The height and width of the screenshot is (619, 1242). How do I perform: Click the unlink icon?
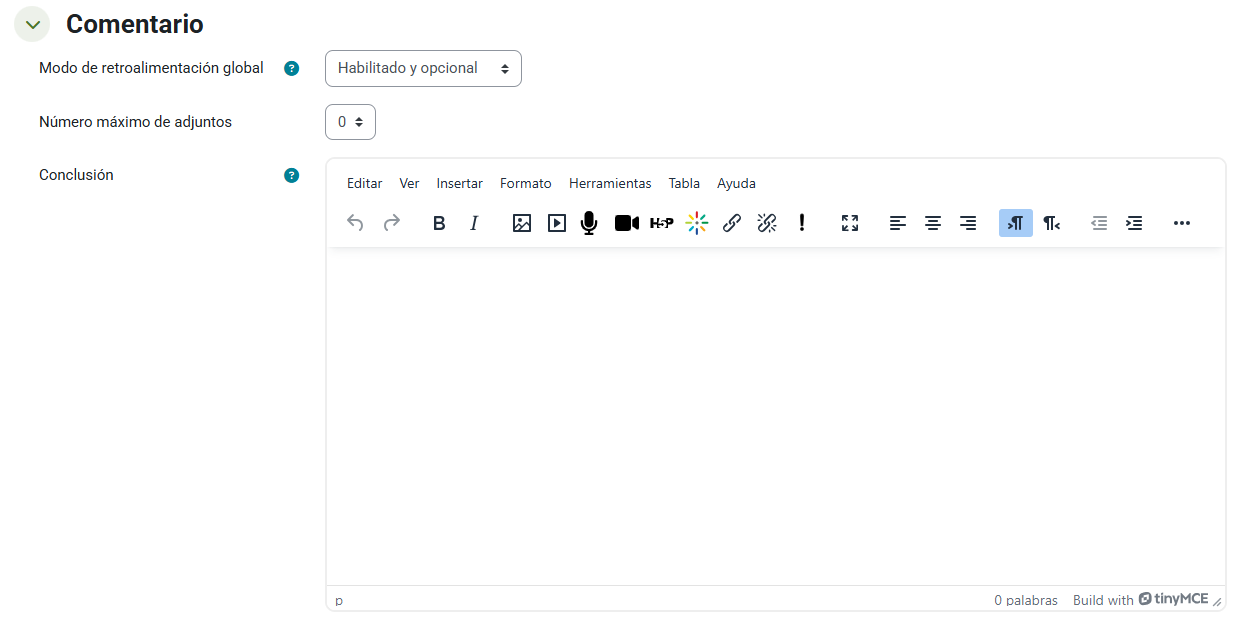click(767, 223)
